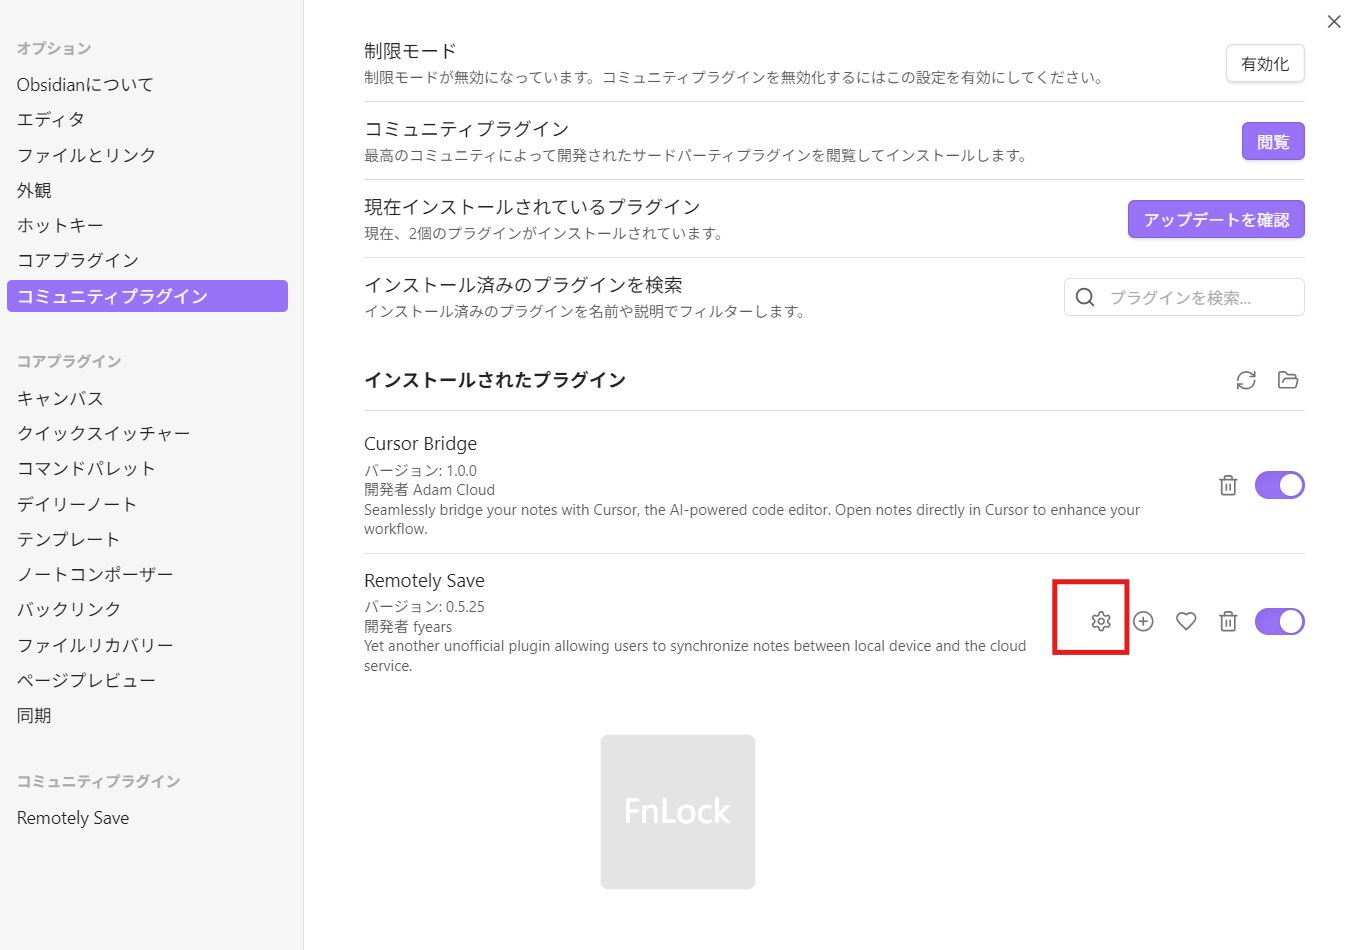Open クイックスイッチャー settings

click(147, 433)
